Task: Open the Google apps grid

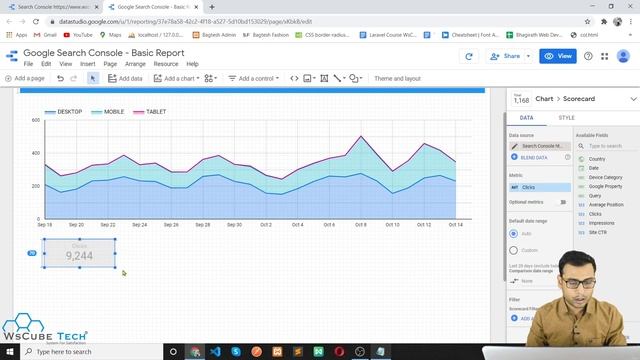Action: tap(604, 56)
